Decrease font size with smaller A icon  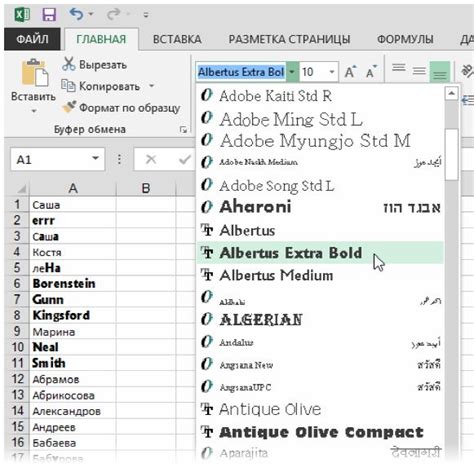371,72
